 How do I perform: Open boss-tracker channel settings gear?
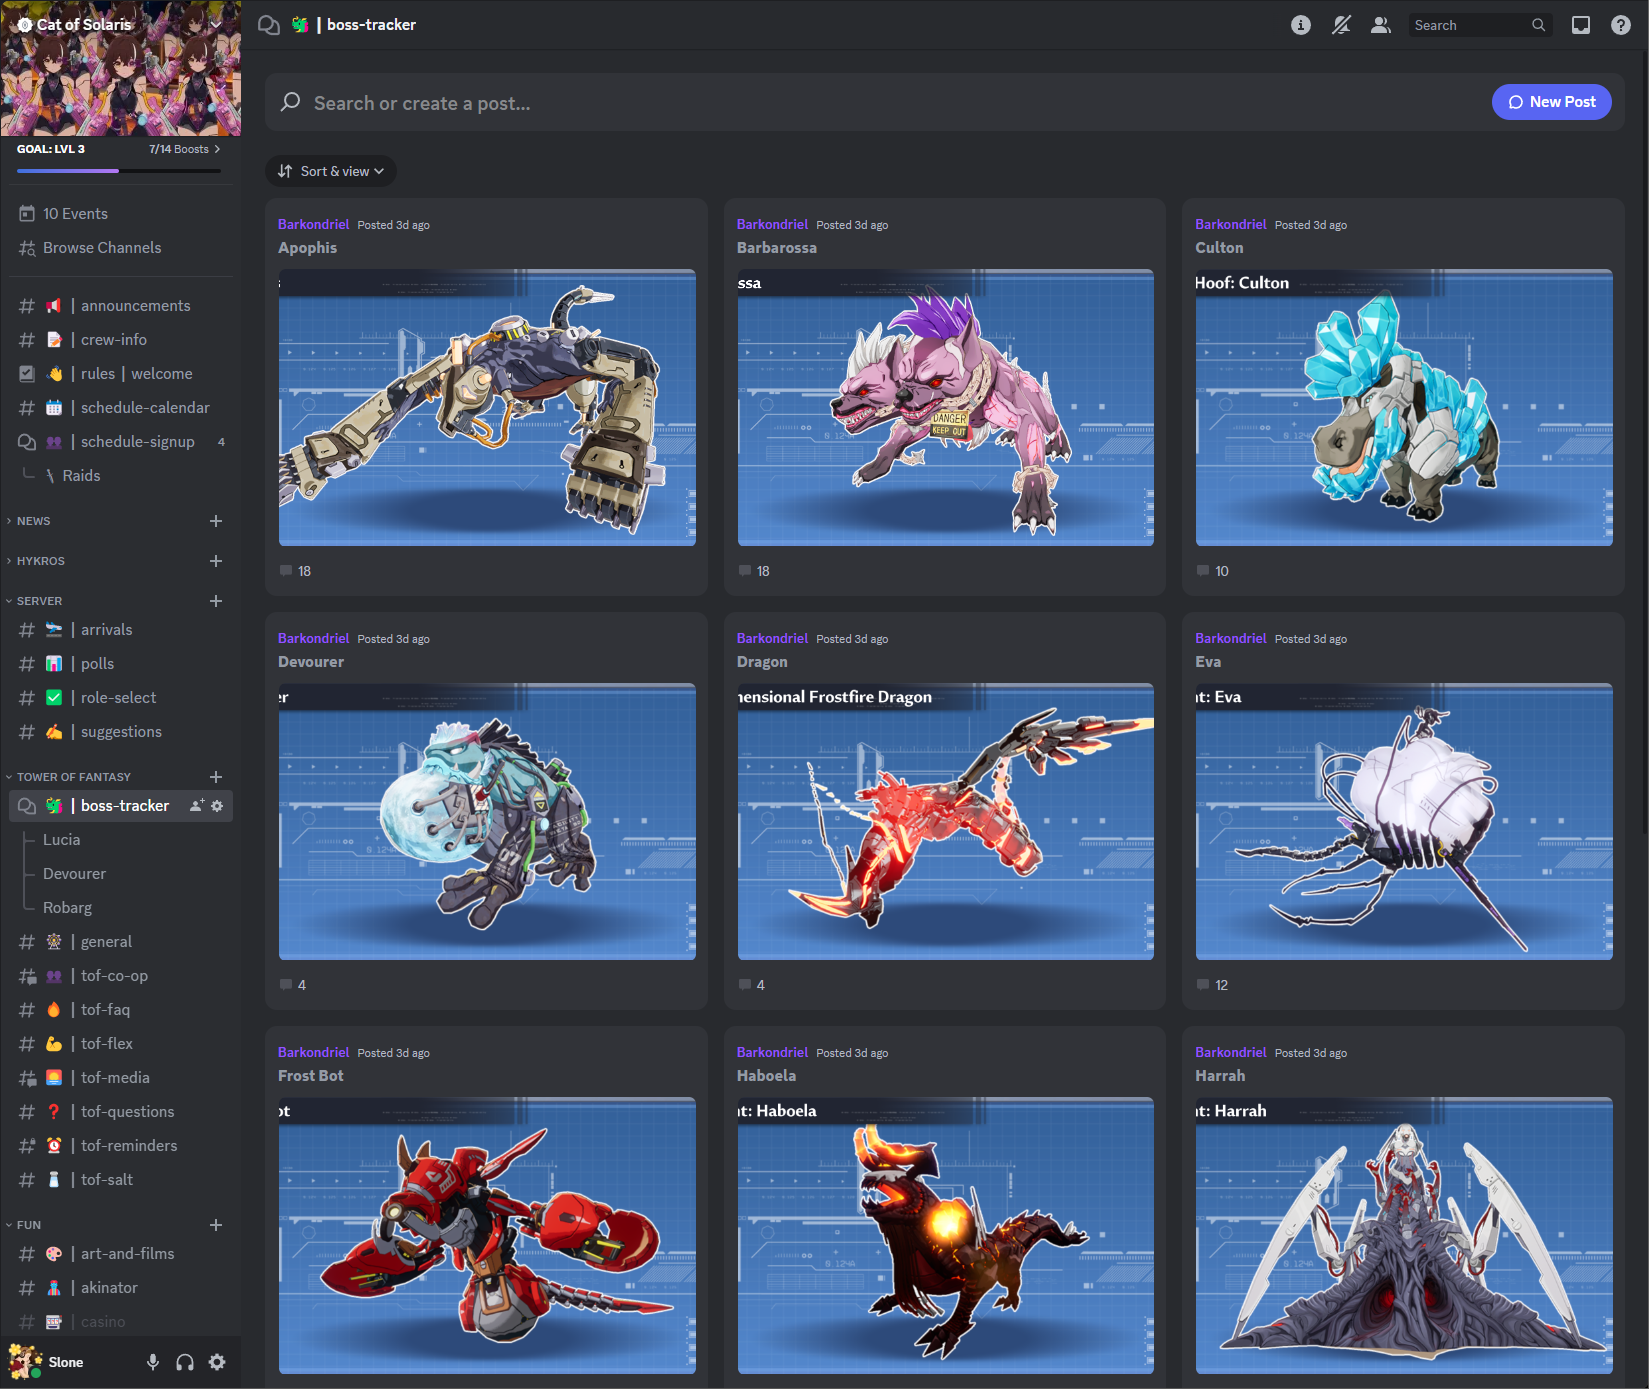click(x=217, y=806)
